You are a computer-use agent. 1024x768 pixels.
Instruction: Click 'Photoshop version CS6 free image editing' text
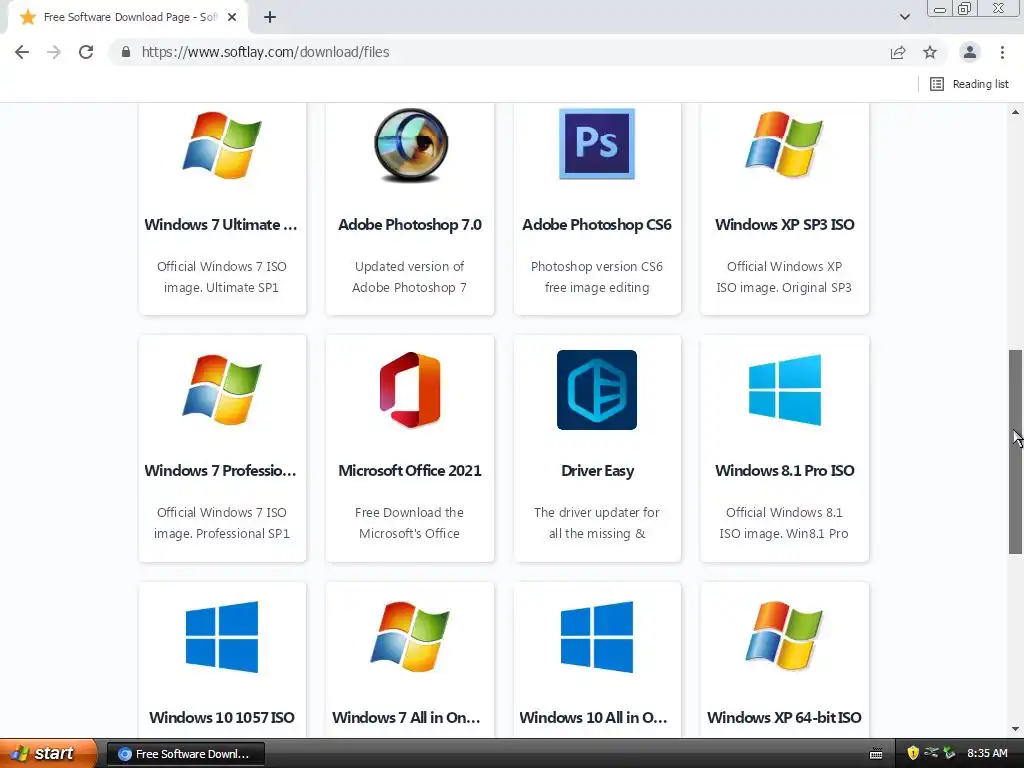(x=597, y=277)
